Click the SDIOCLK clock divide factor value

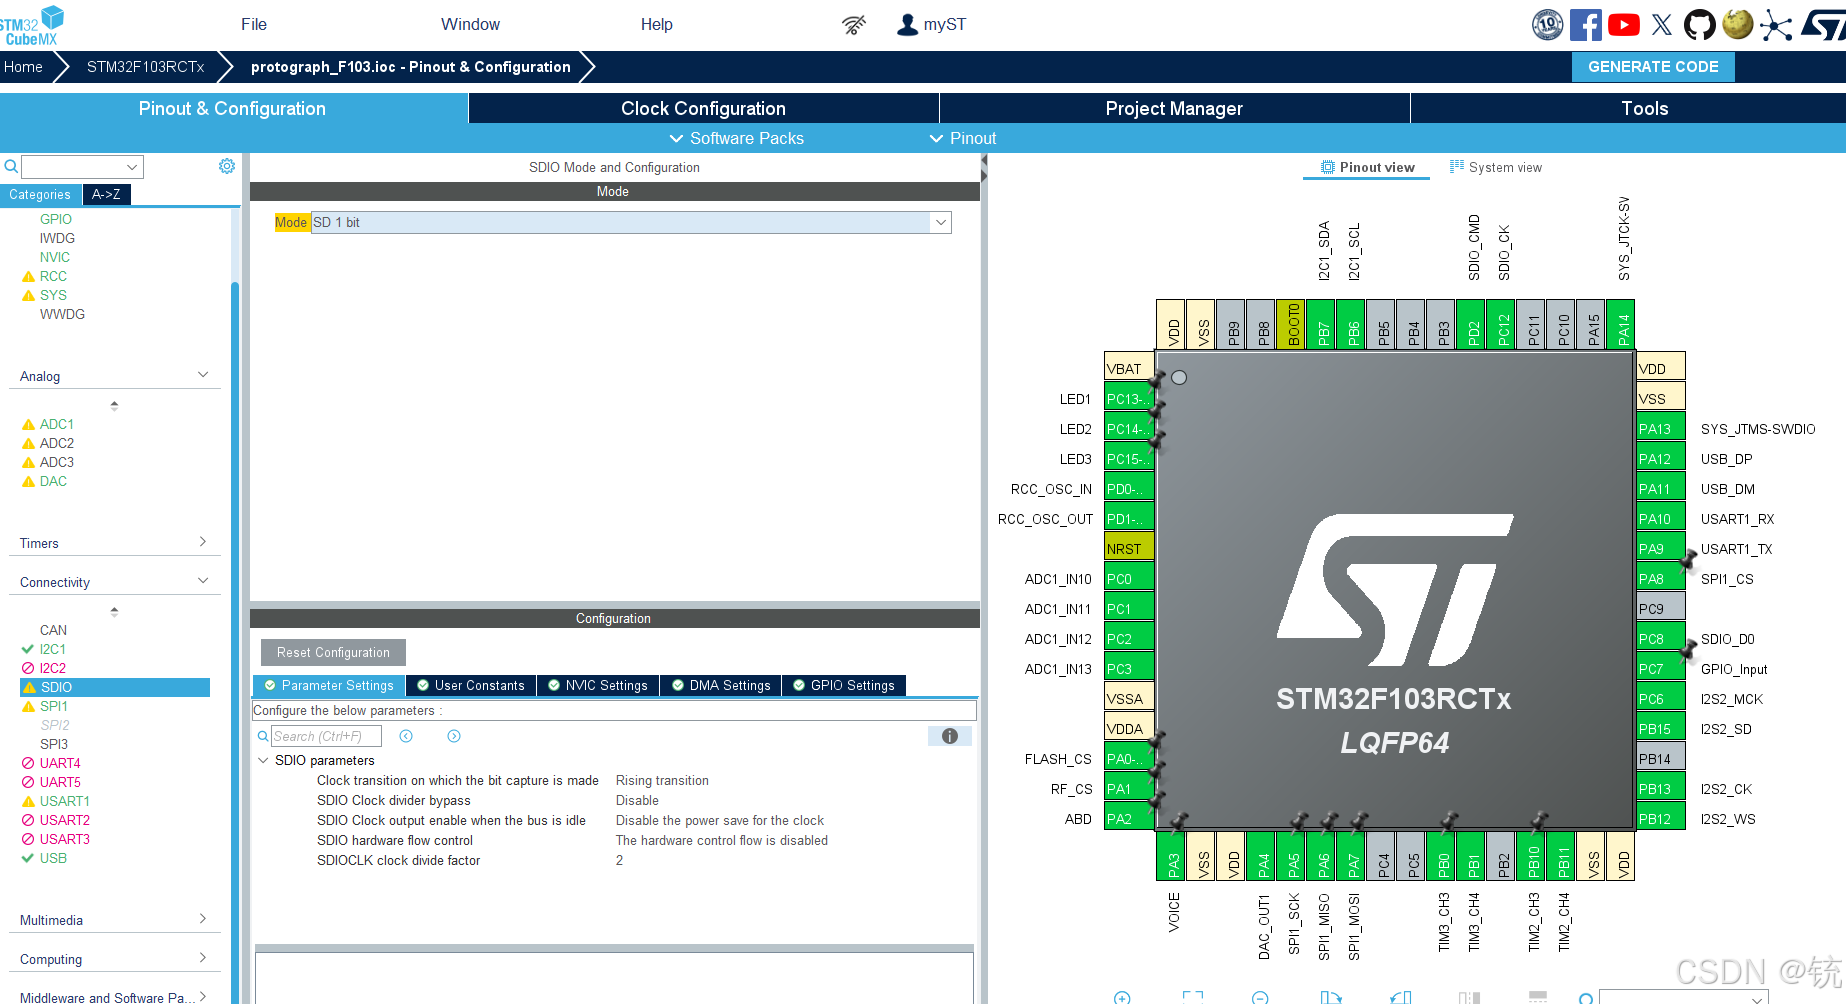[x=619, y=860]
